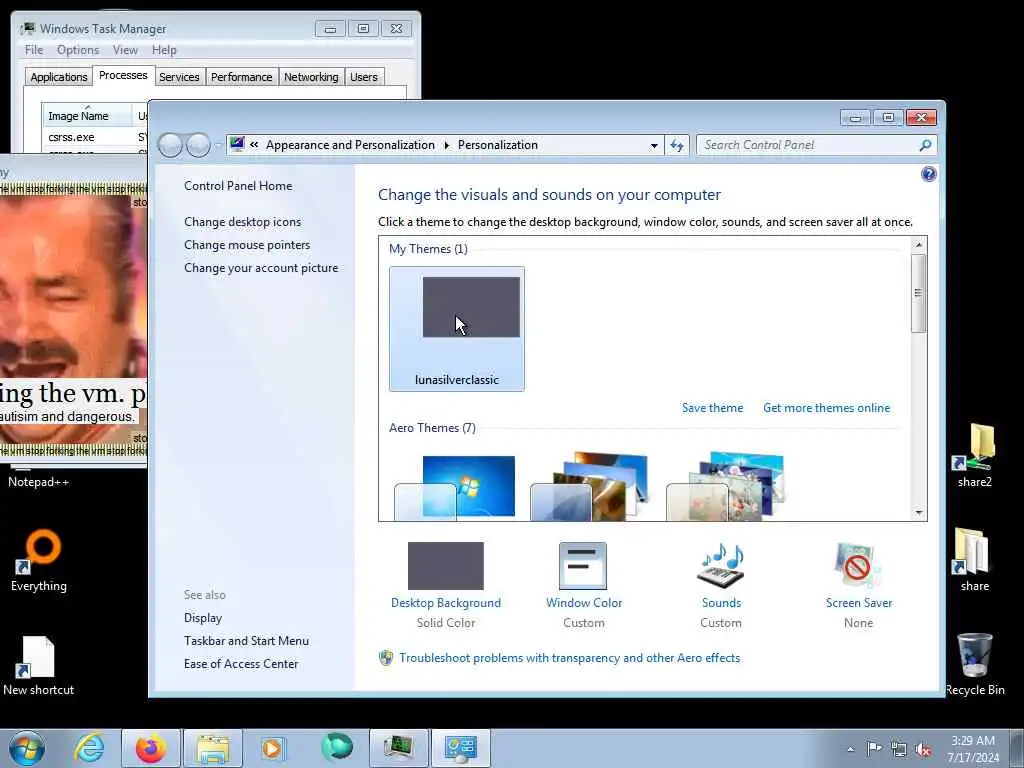Click the Back navigation arrow button
This screenshot has width=1024, height=768.
(170, 145)
